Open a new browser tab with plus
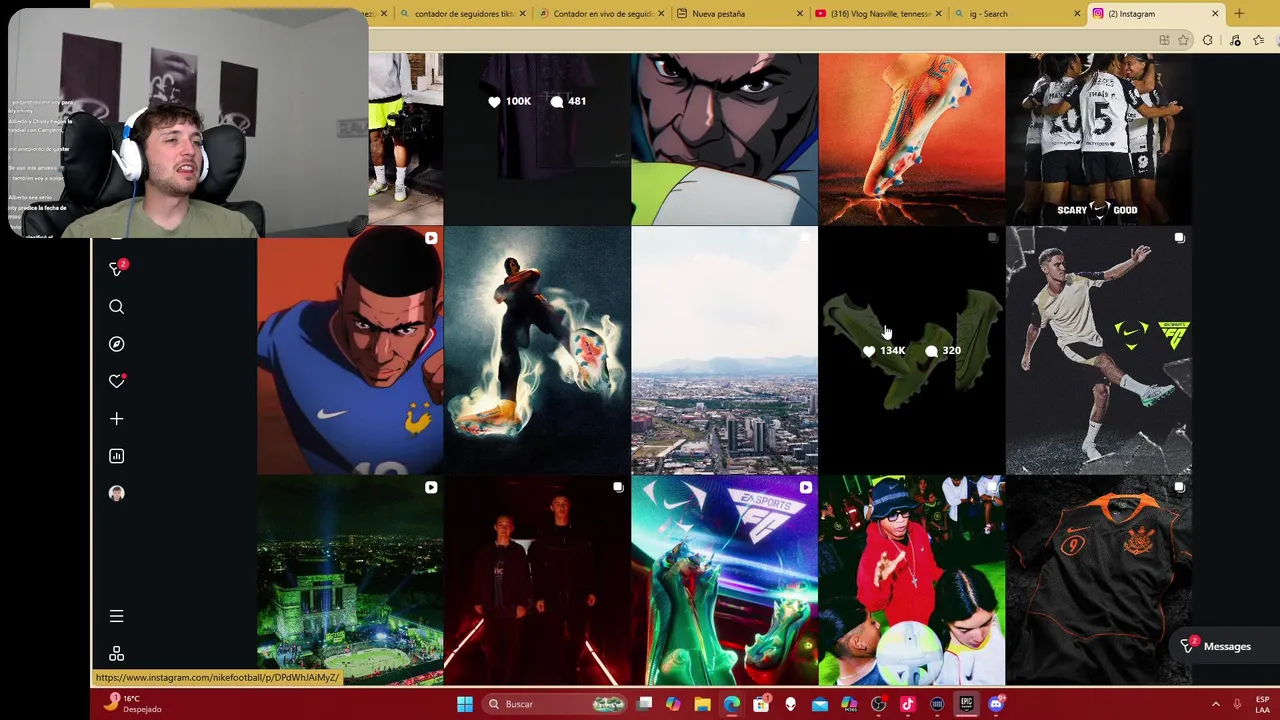Viewport: 1280px width, 720px height. [1239, 14]
